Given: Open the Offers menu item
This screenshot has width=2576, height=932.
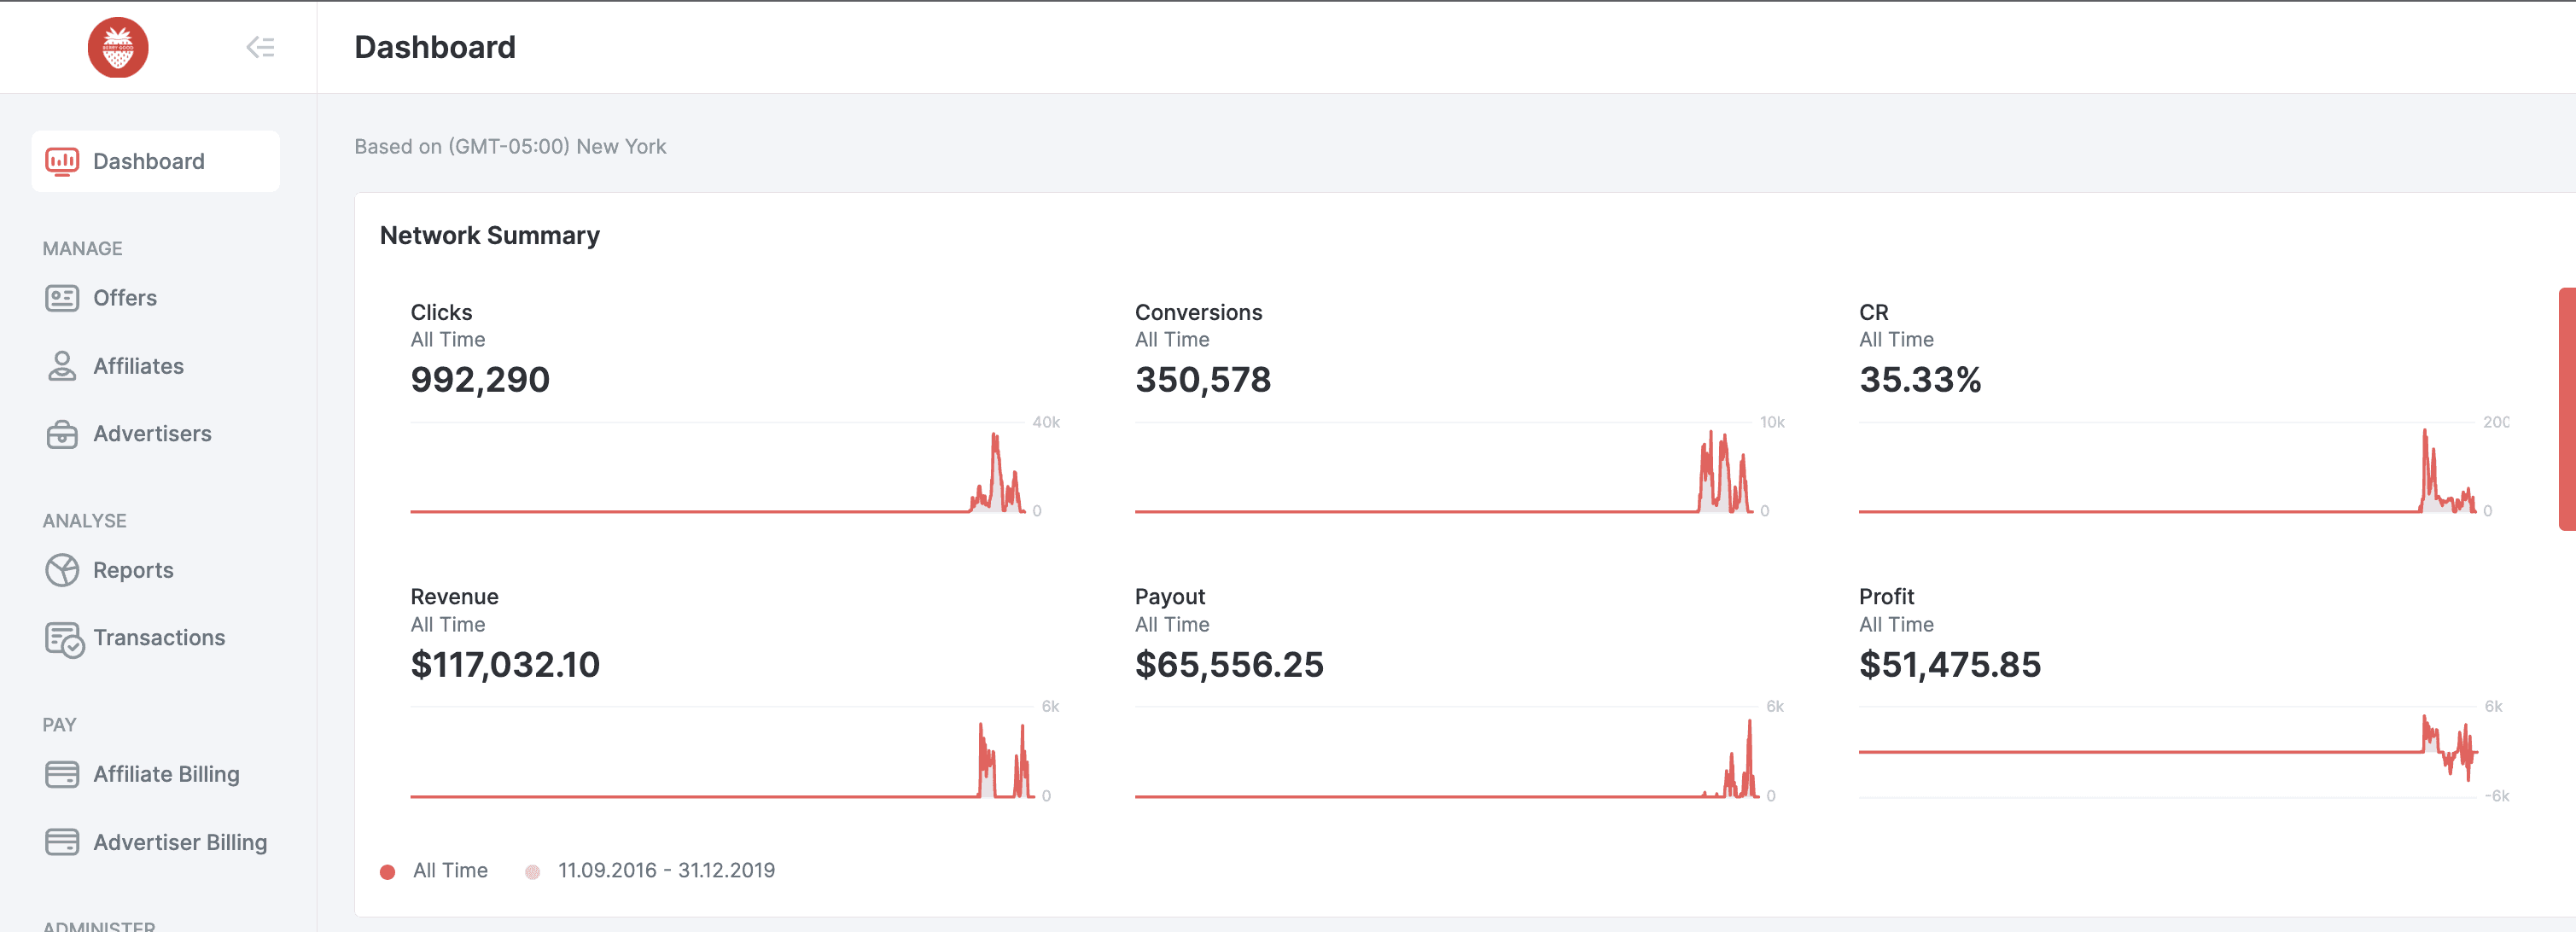Looking at the screenshot, I should point(125,298).
